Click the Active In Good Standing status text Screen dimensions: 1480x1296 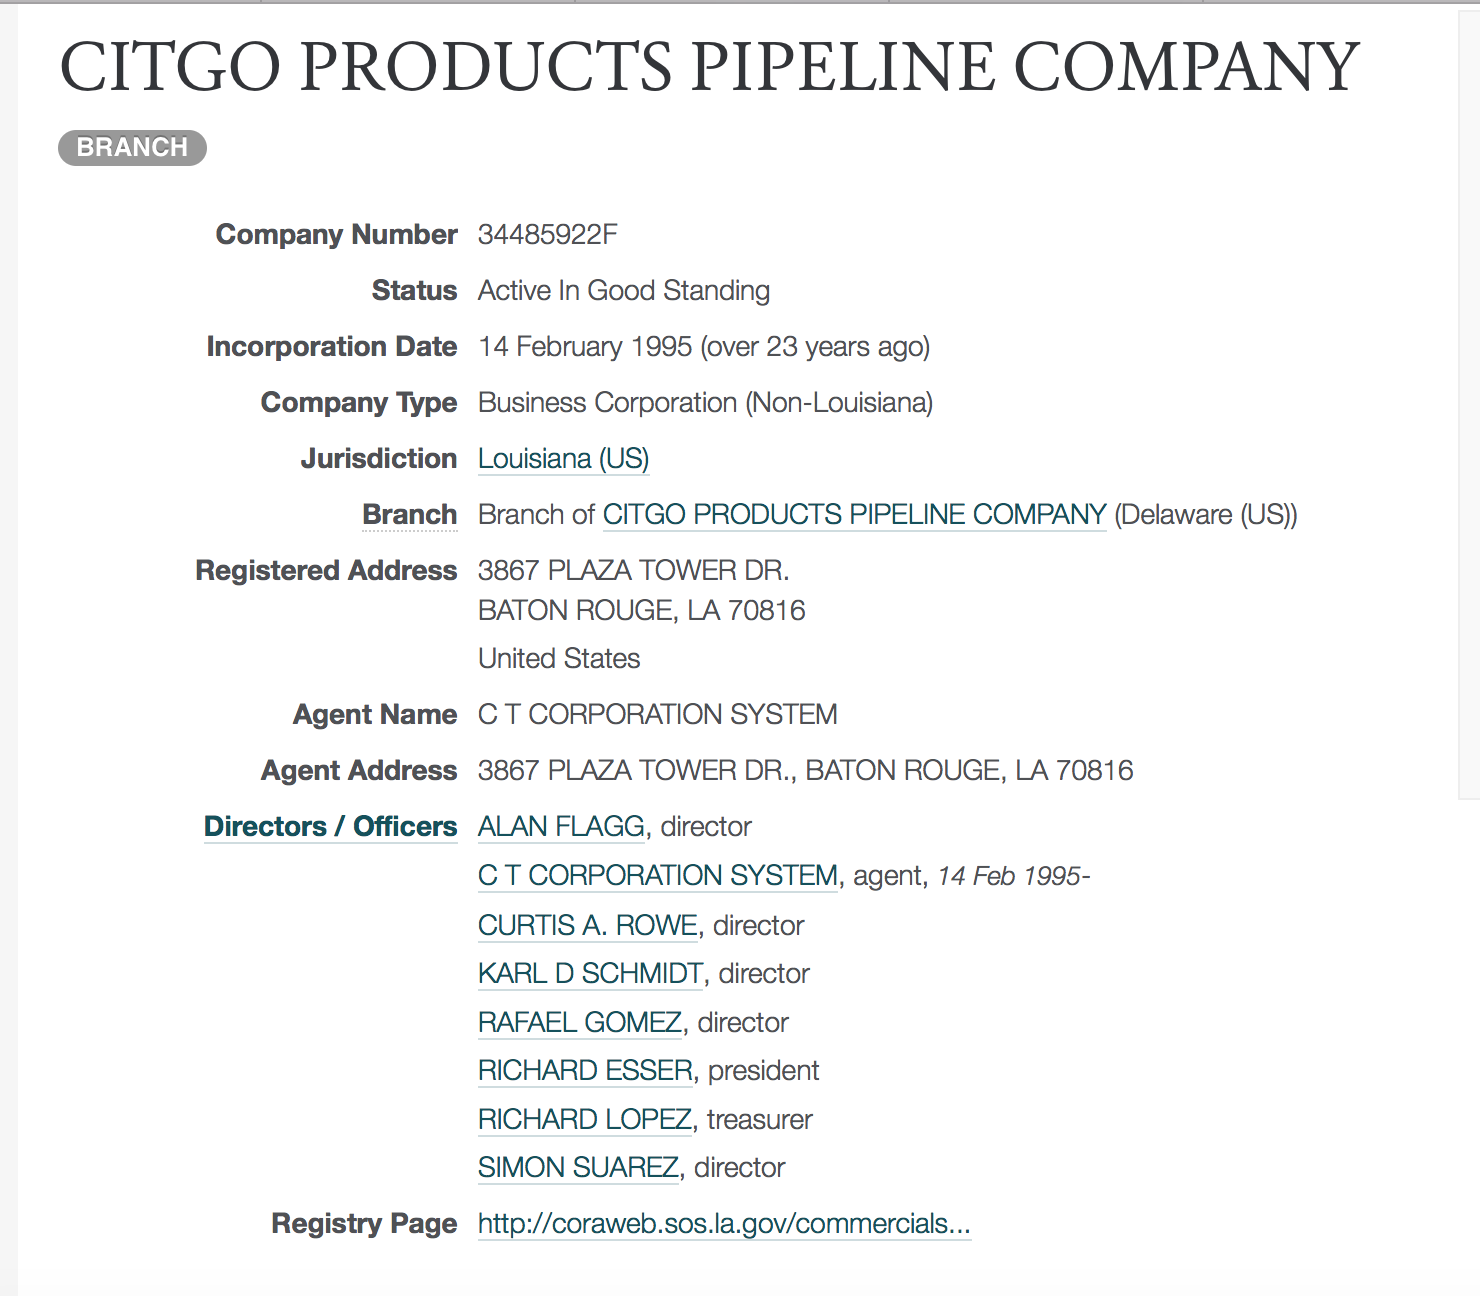click(x=623, y=291)
